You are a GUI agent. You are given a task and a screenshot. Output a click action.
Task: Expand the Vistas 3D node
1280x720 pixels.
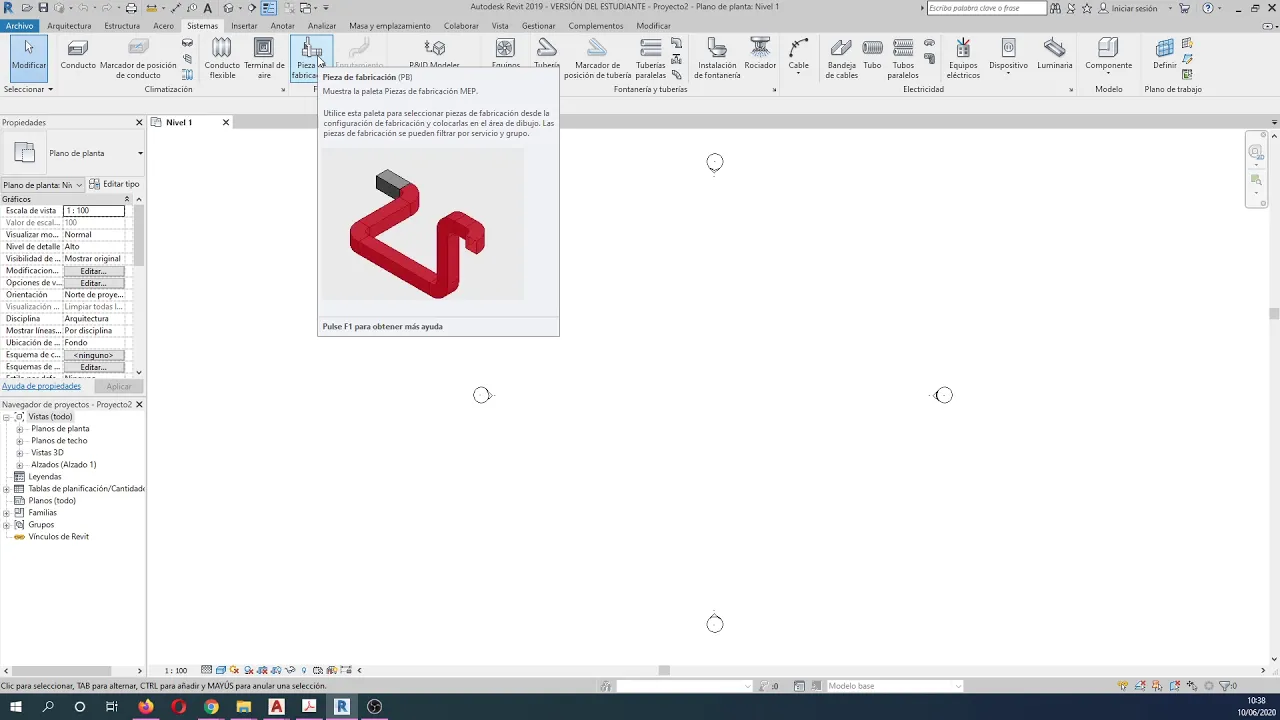pyautogui.click(x=19, y=453)
